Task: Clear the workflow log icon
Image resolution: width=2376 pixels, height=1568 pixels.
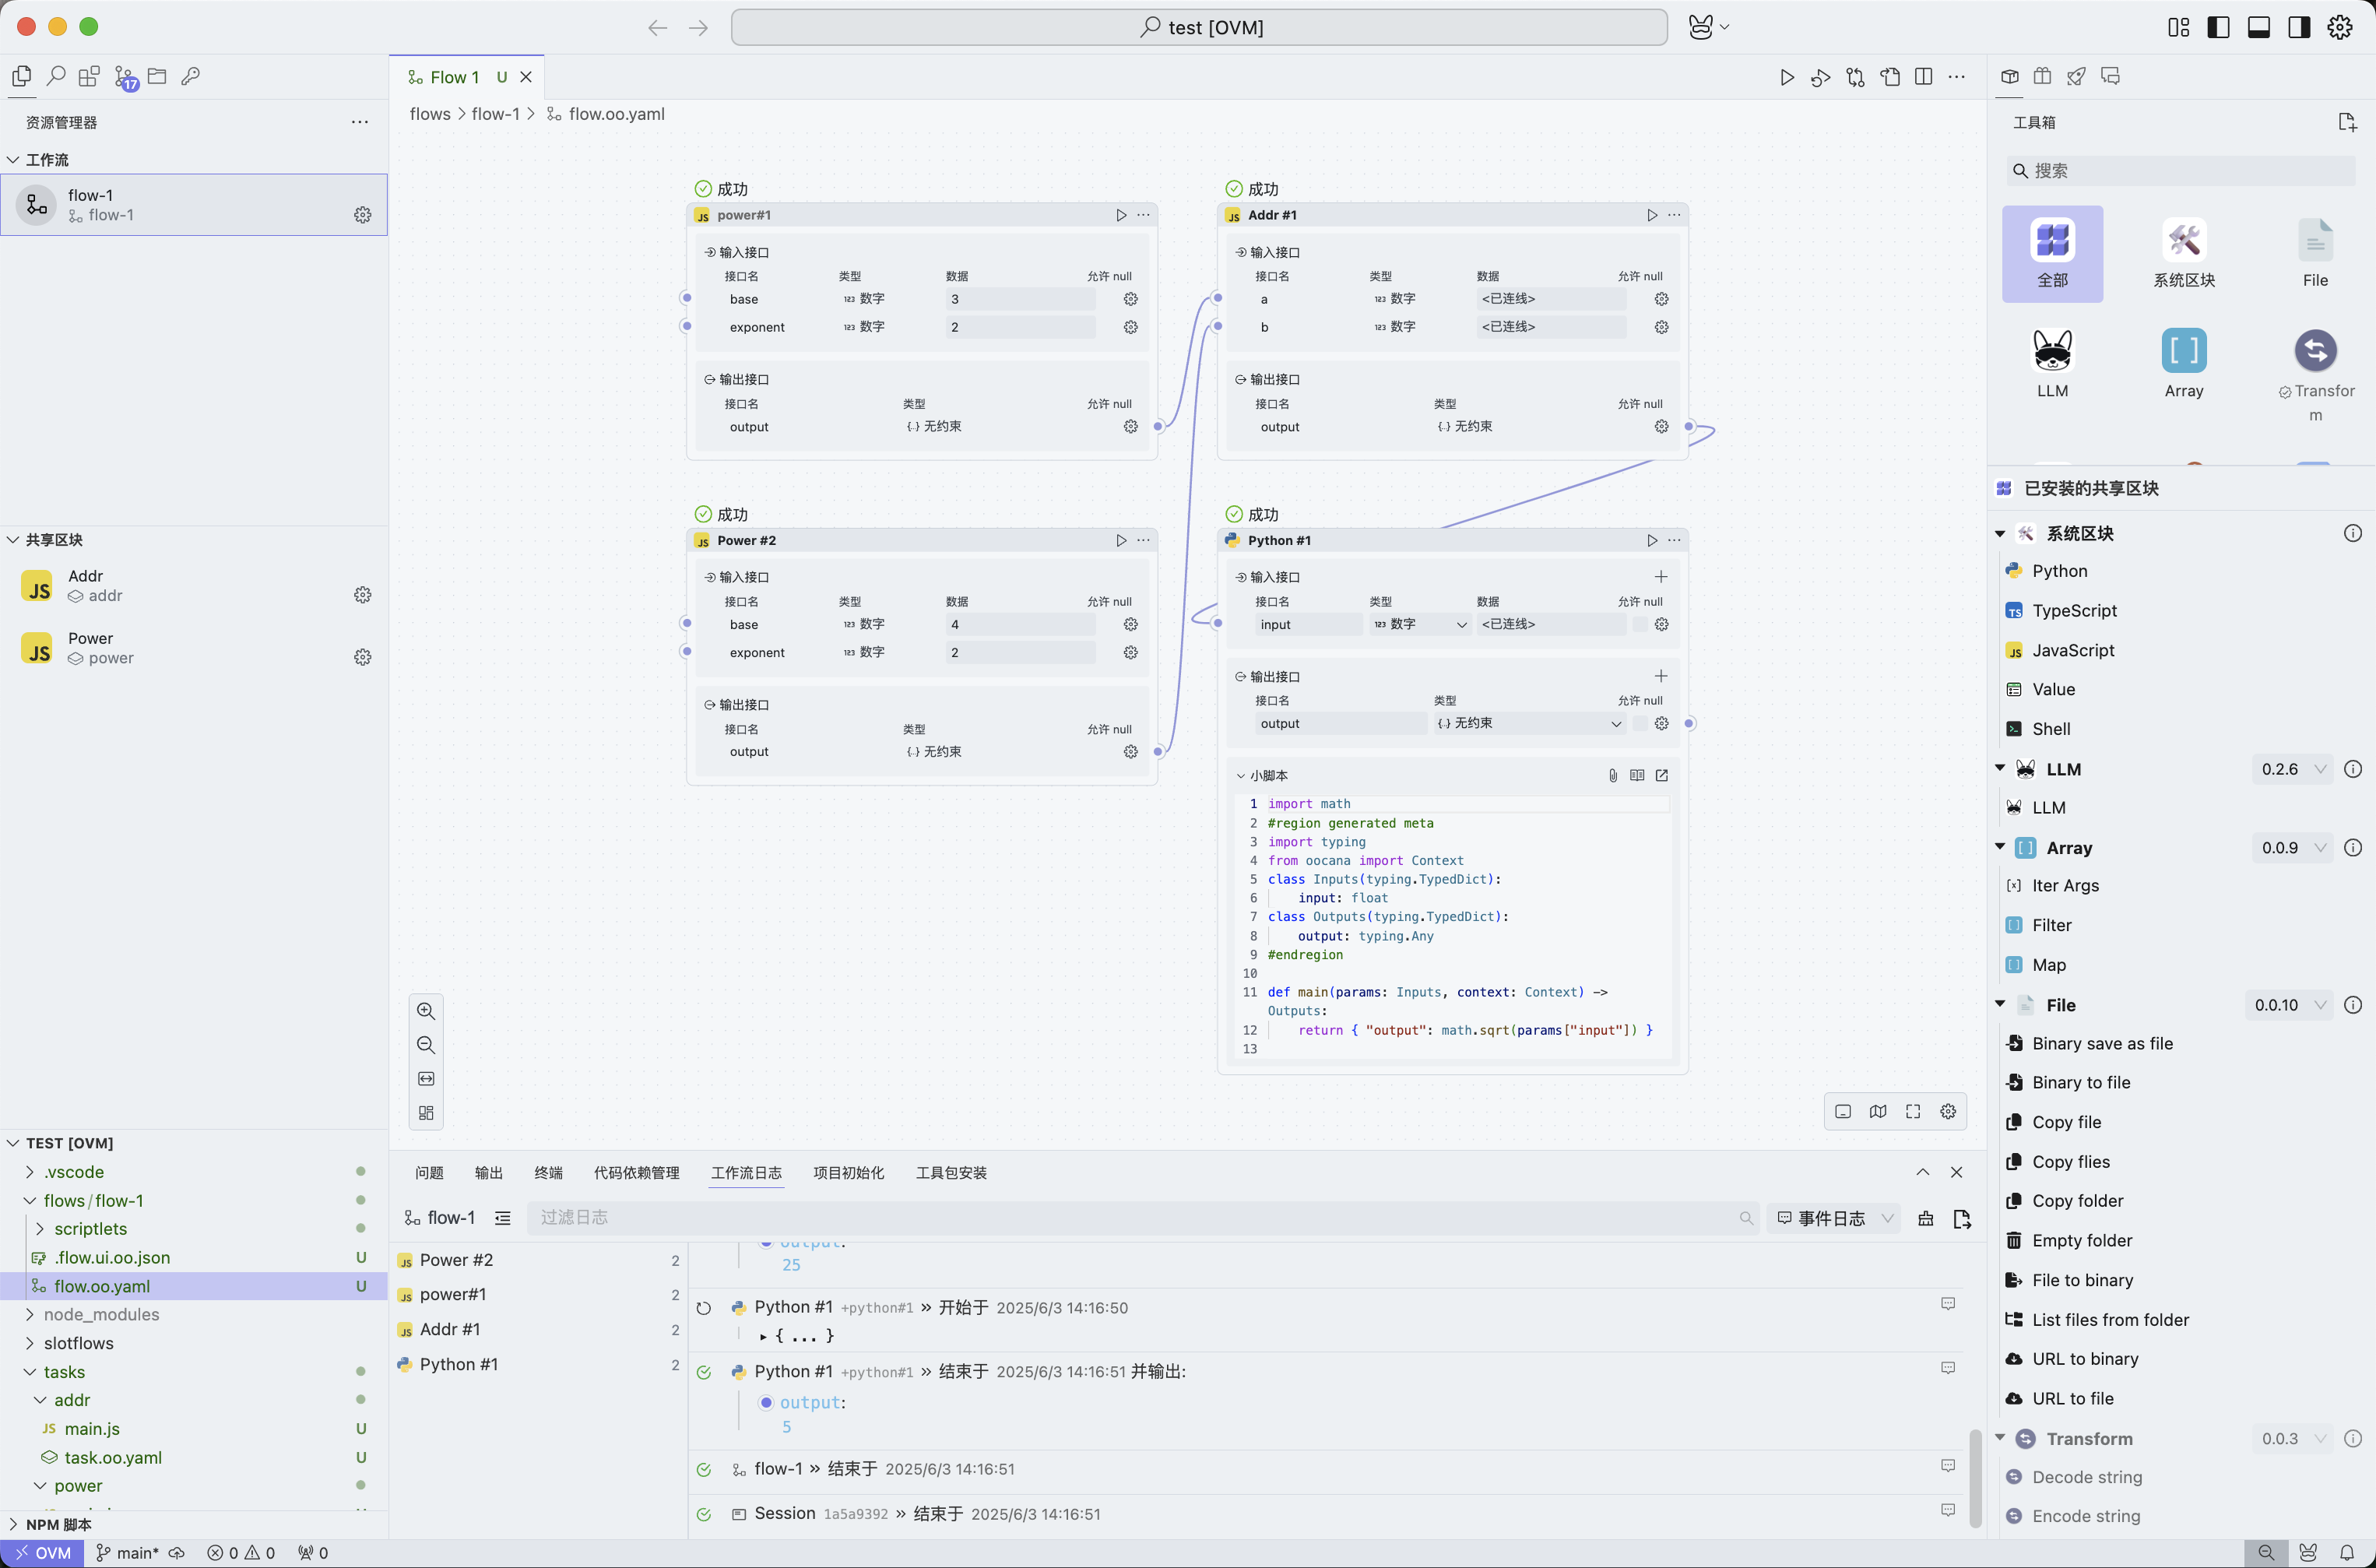Action: (1926, 1218)
